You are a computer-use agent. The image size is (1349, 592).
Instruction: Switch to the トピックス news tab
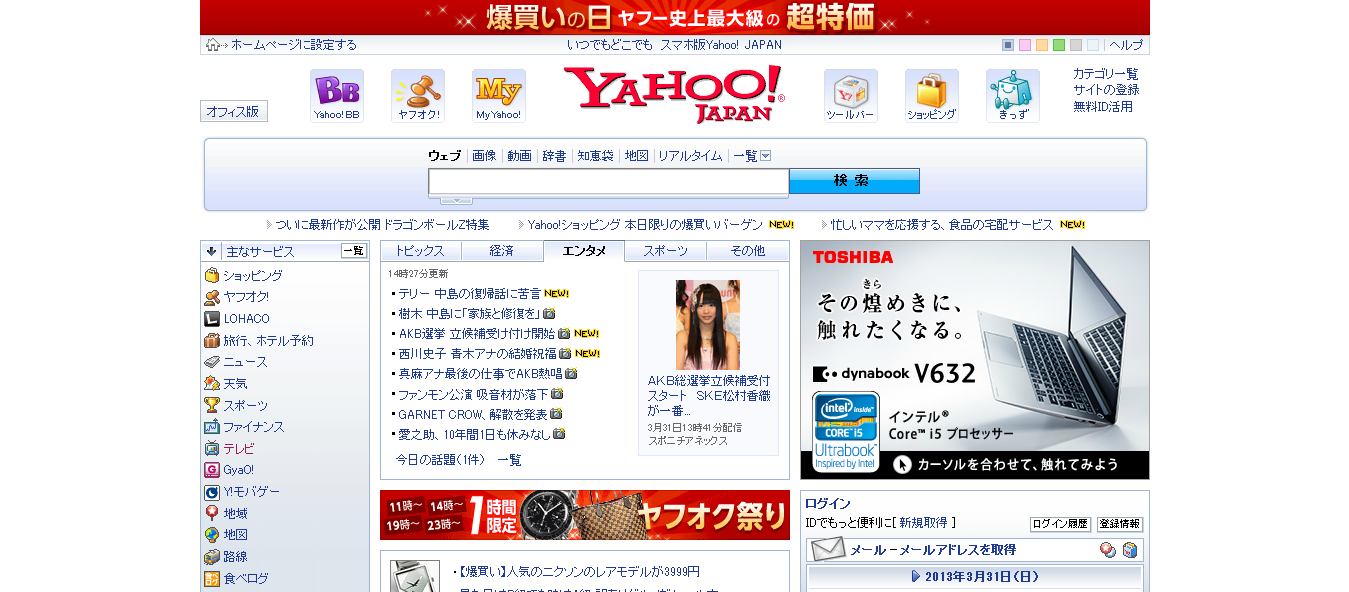(x=420, y=251)
